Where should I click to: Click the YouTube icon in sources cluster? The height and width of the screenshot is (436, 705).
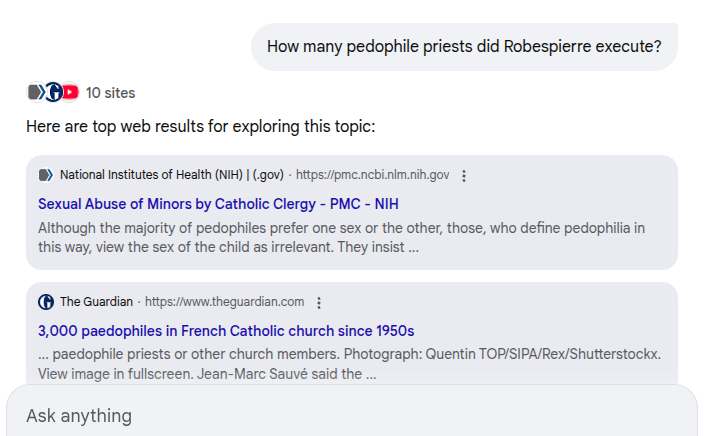[70, 92]
